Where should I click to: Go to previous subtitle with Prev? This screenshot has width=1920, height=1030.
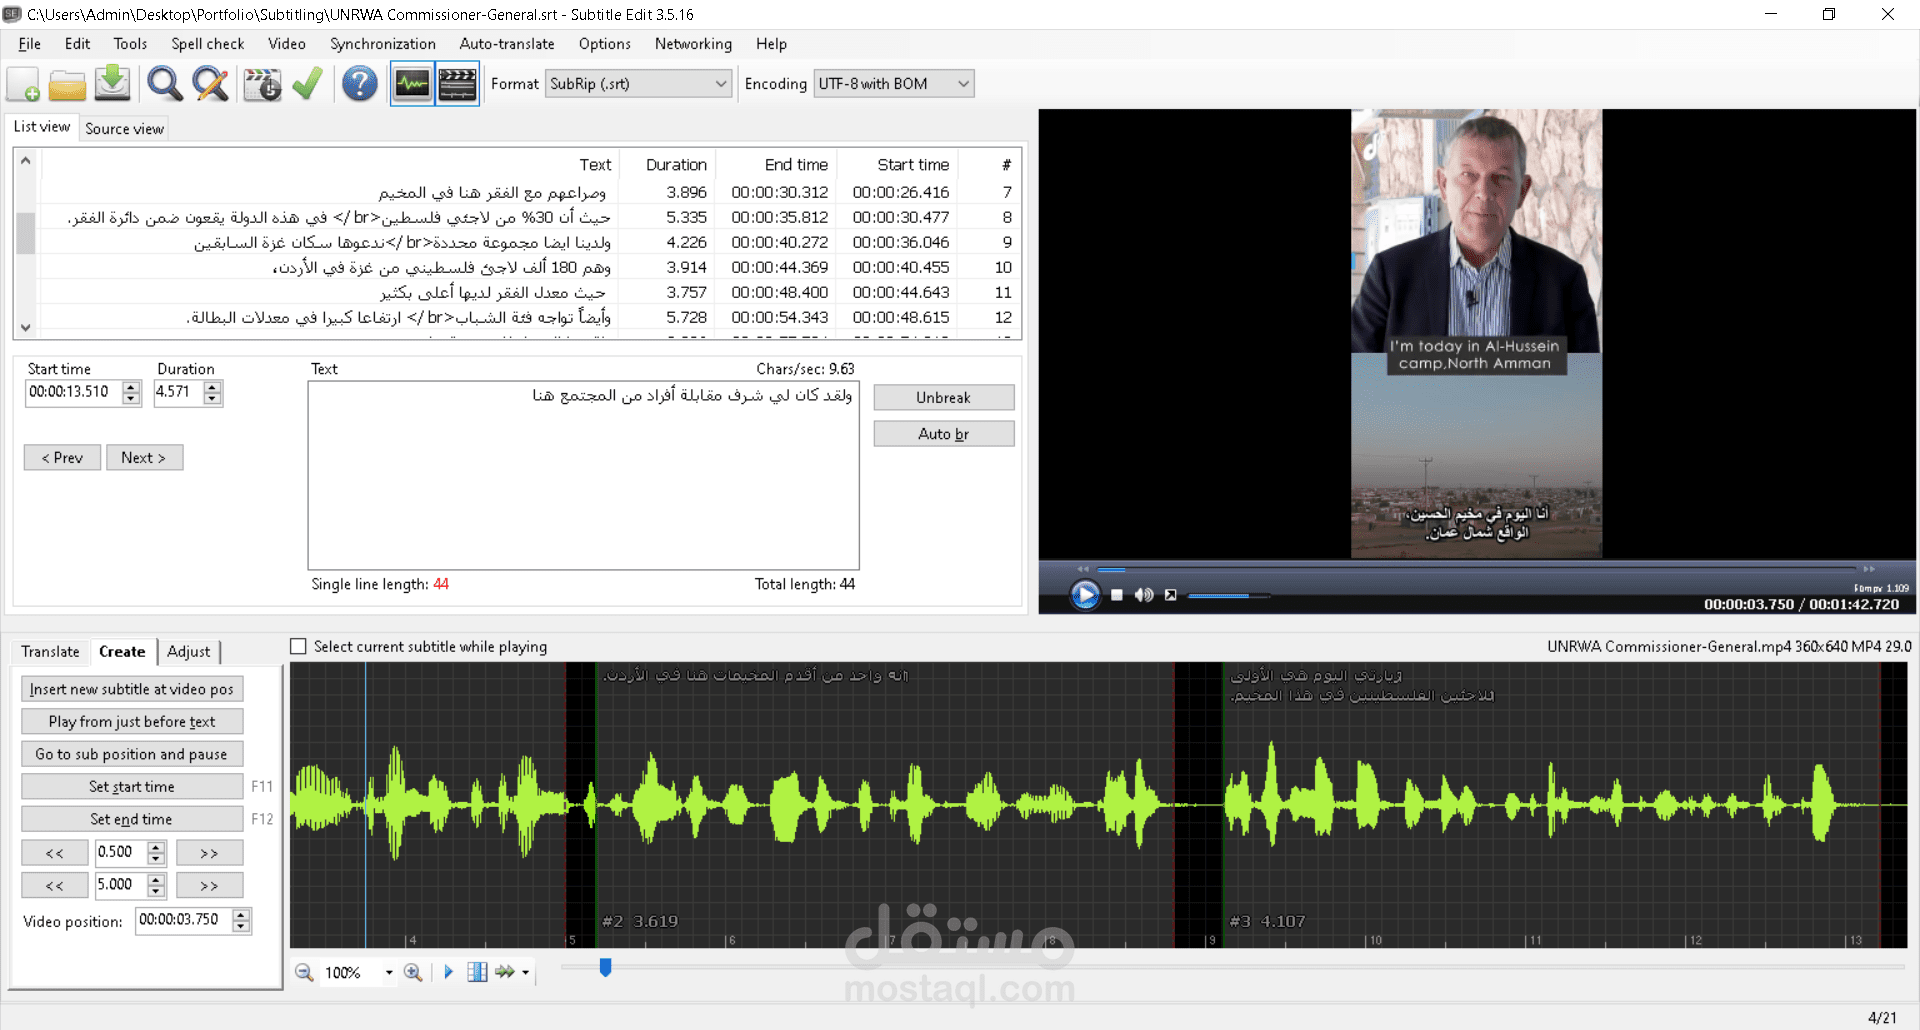coord(62,458)
